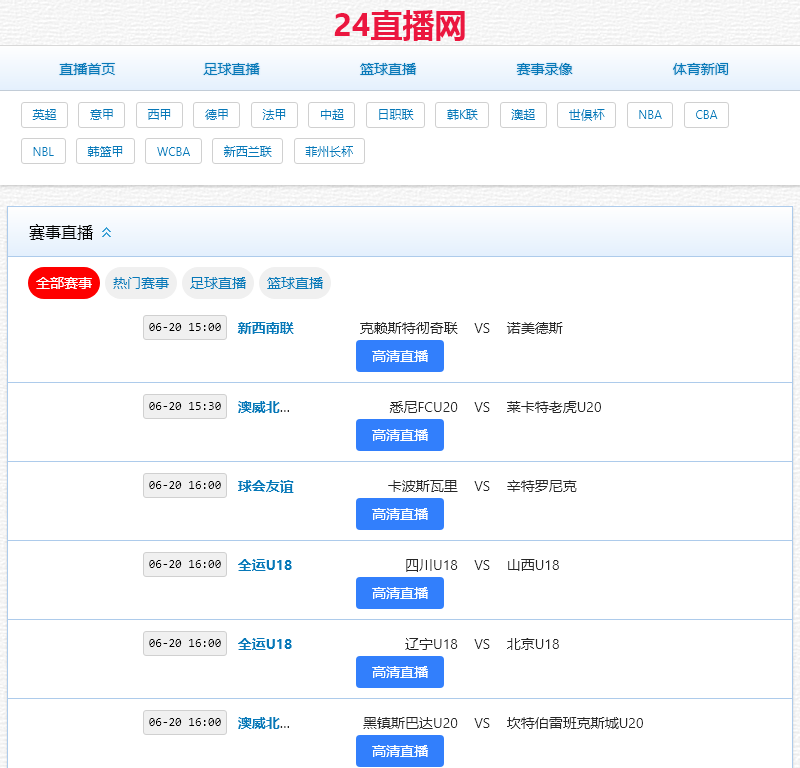Watch 高清直播 for 四川U18 vs 山西U18
Image resolution: width=800 pixels, height=768 pixels.
[400, 593]
